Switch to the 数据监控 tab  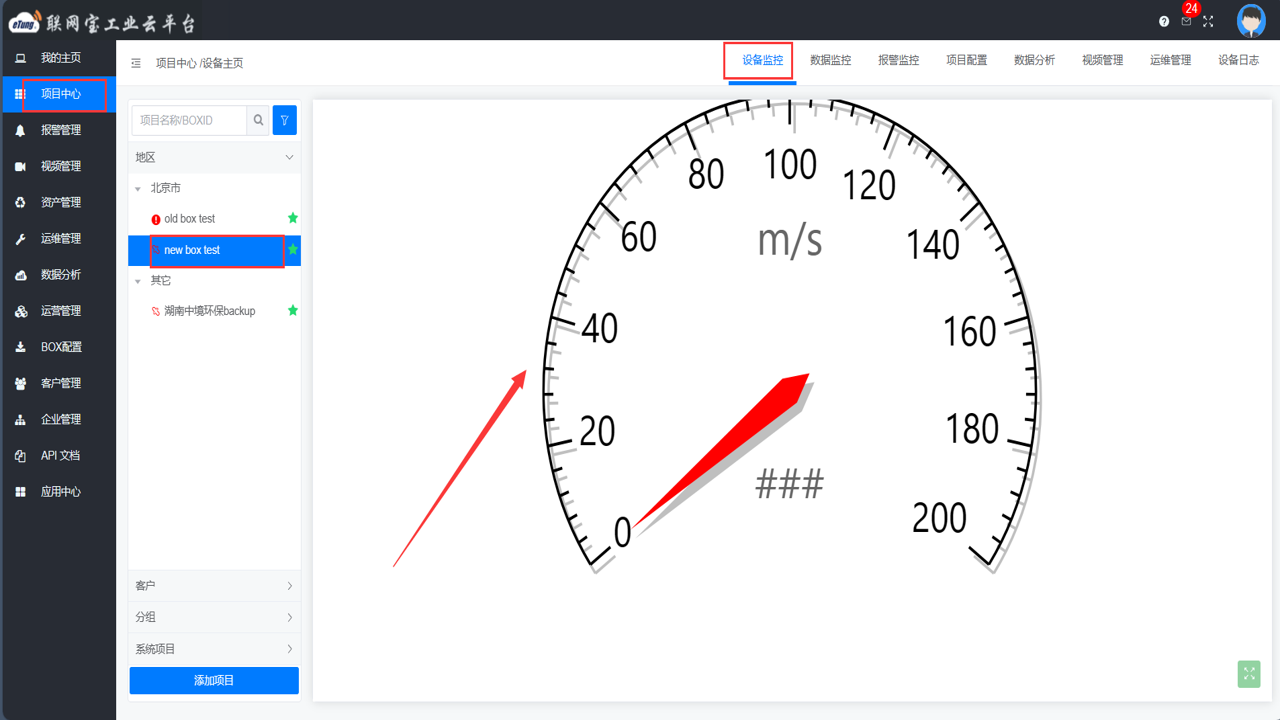830,60
